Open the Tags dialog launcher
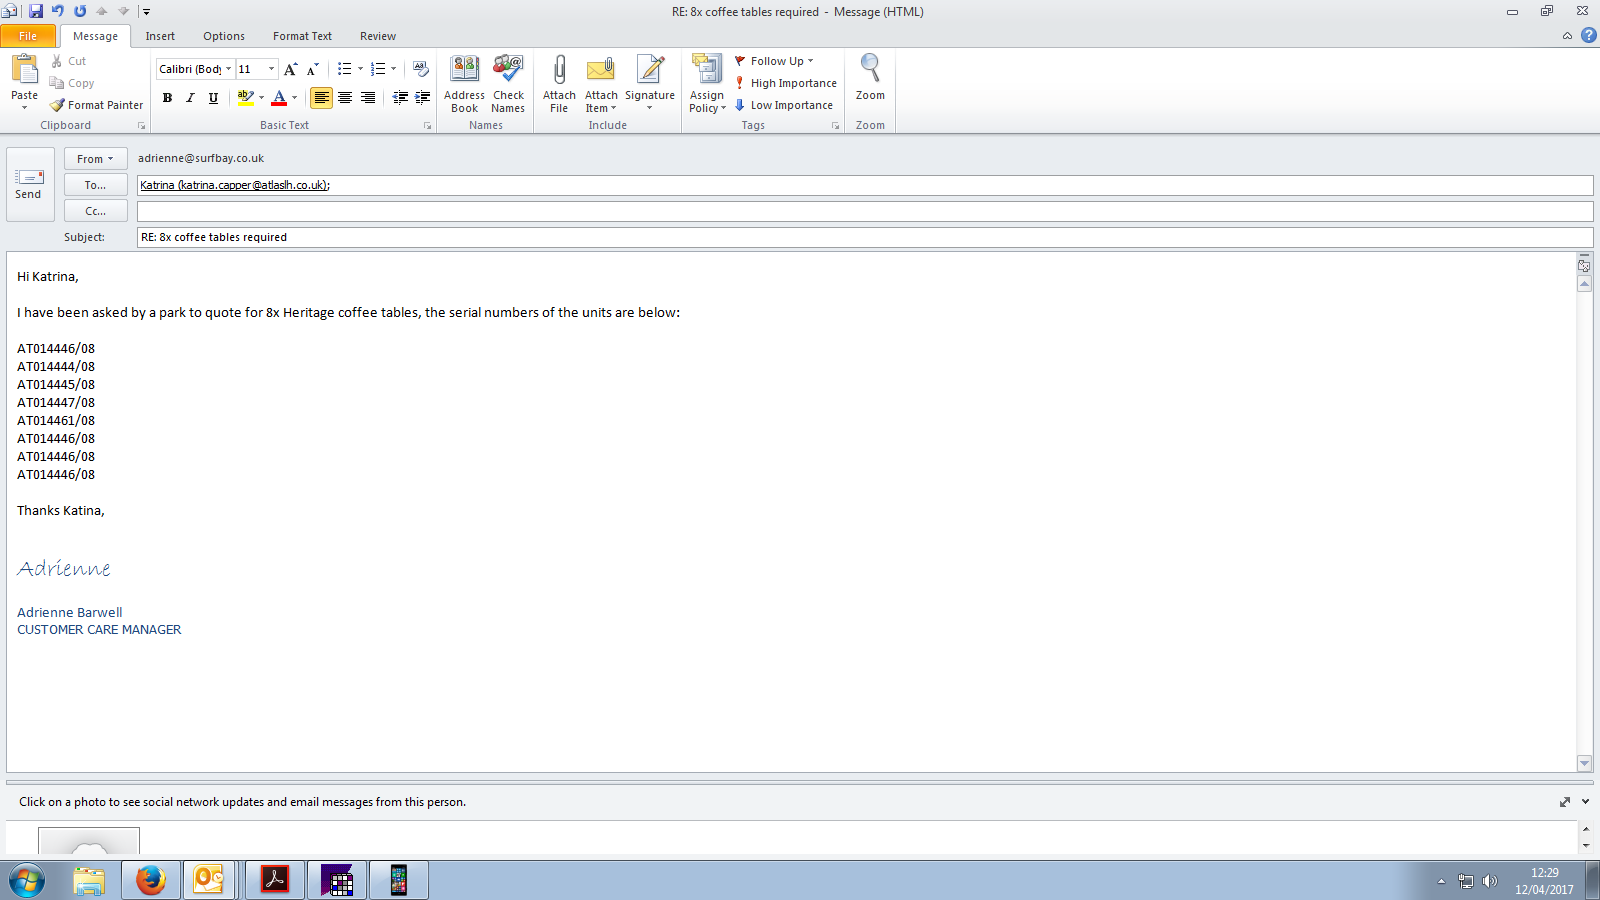Screen dimensions: 1600x900 836,126
